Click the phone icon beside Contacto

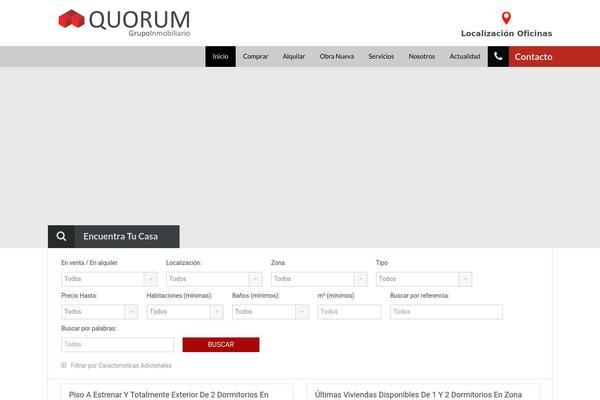[x=498, y=57]
